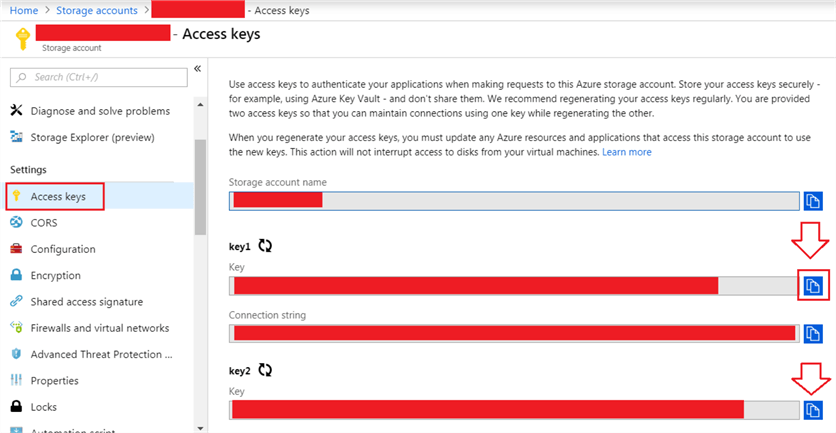Copy the key2 Key value
Viewport: 836px width, 433px height.
point(813,410)
